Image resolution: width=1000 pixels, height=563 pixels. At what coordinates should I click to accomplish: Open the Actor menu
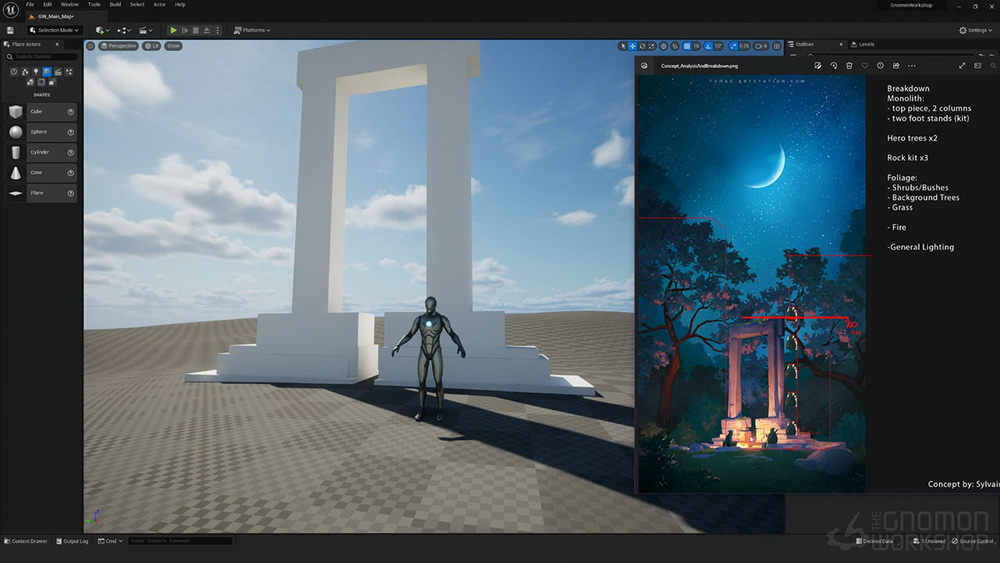point(159,4)
